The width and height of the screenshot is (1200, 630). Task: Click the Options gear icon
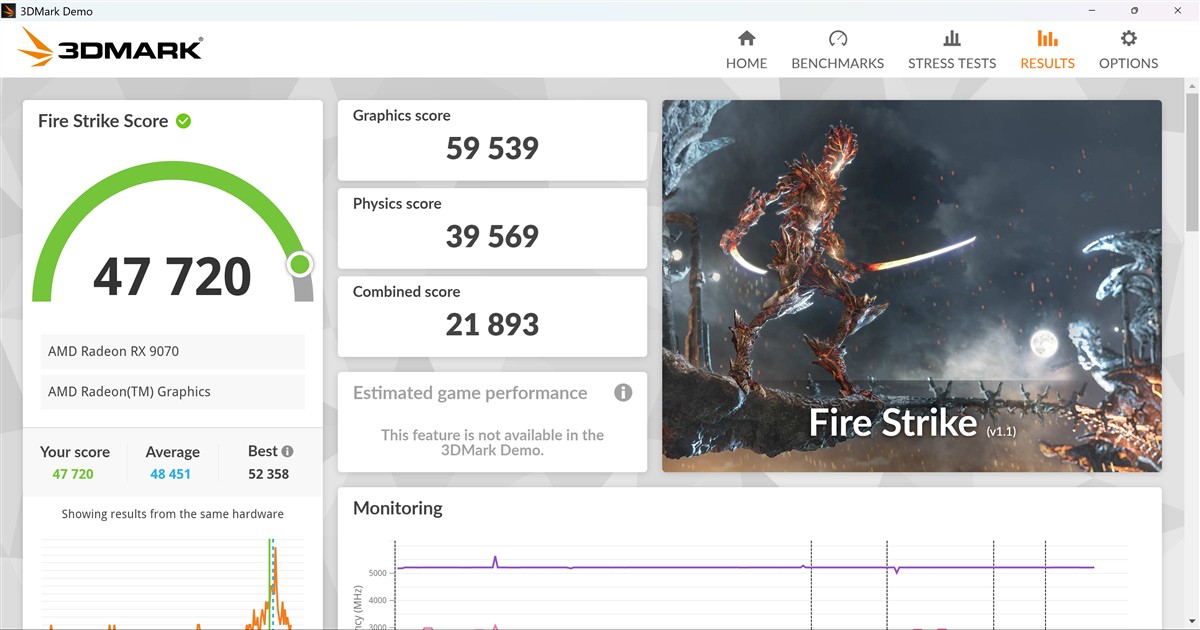1128,39
